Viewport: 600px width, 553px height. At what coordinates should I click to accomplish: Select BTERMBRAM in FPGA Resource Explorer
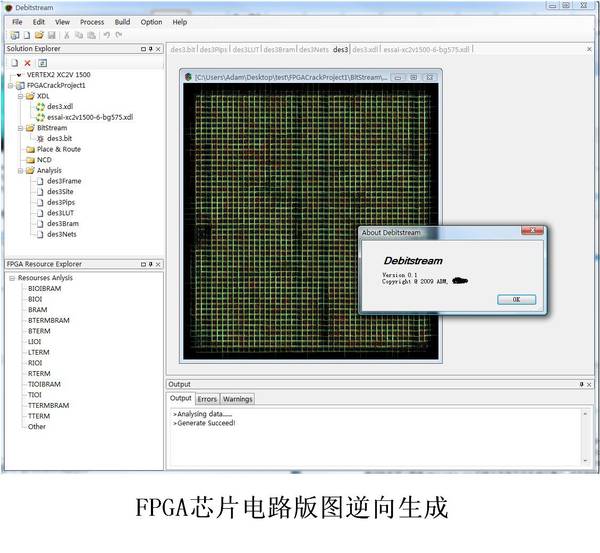pos(47,320)
